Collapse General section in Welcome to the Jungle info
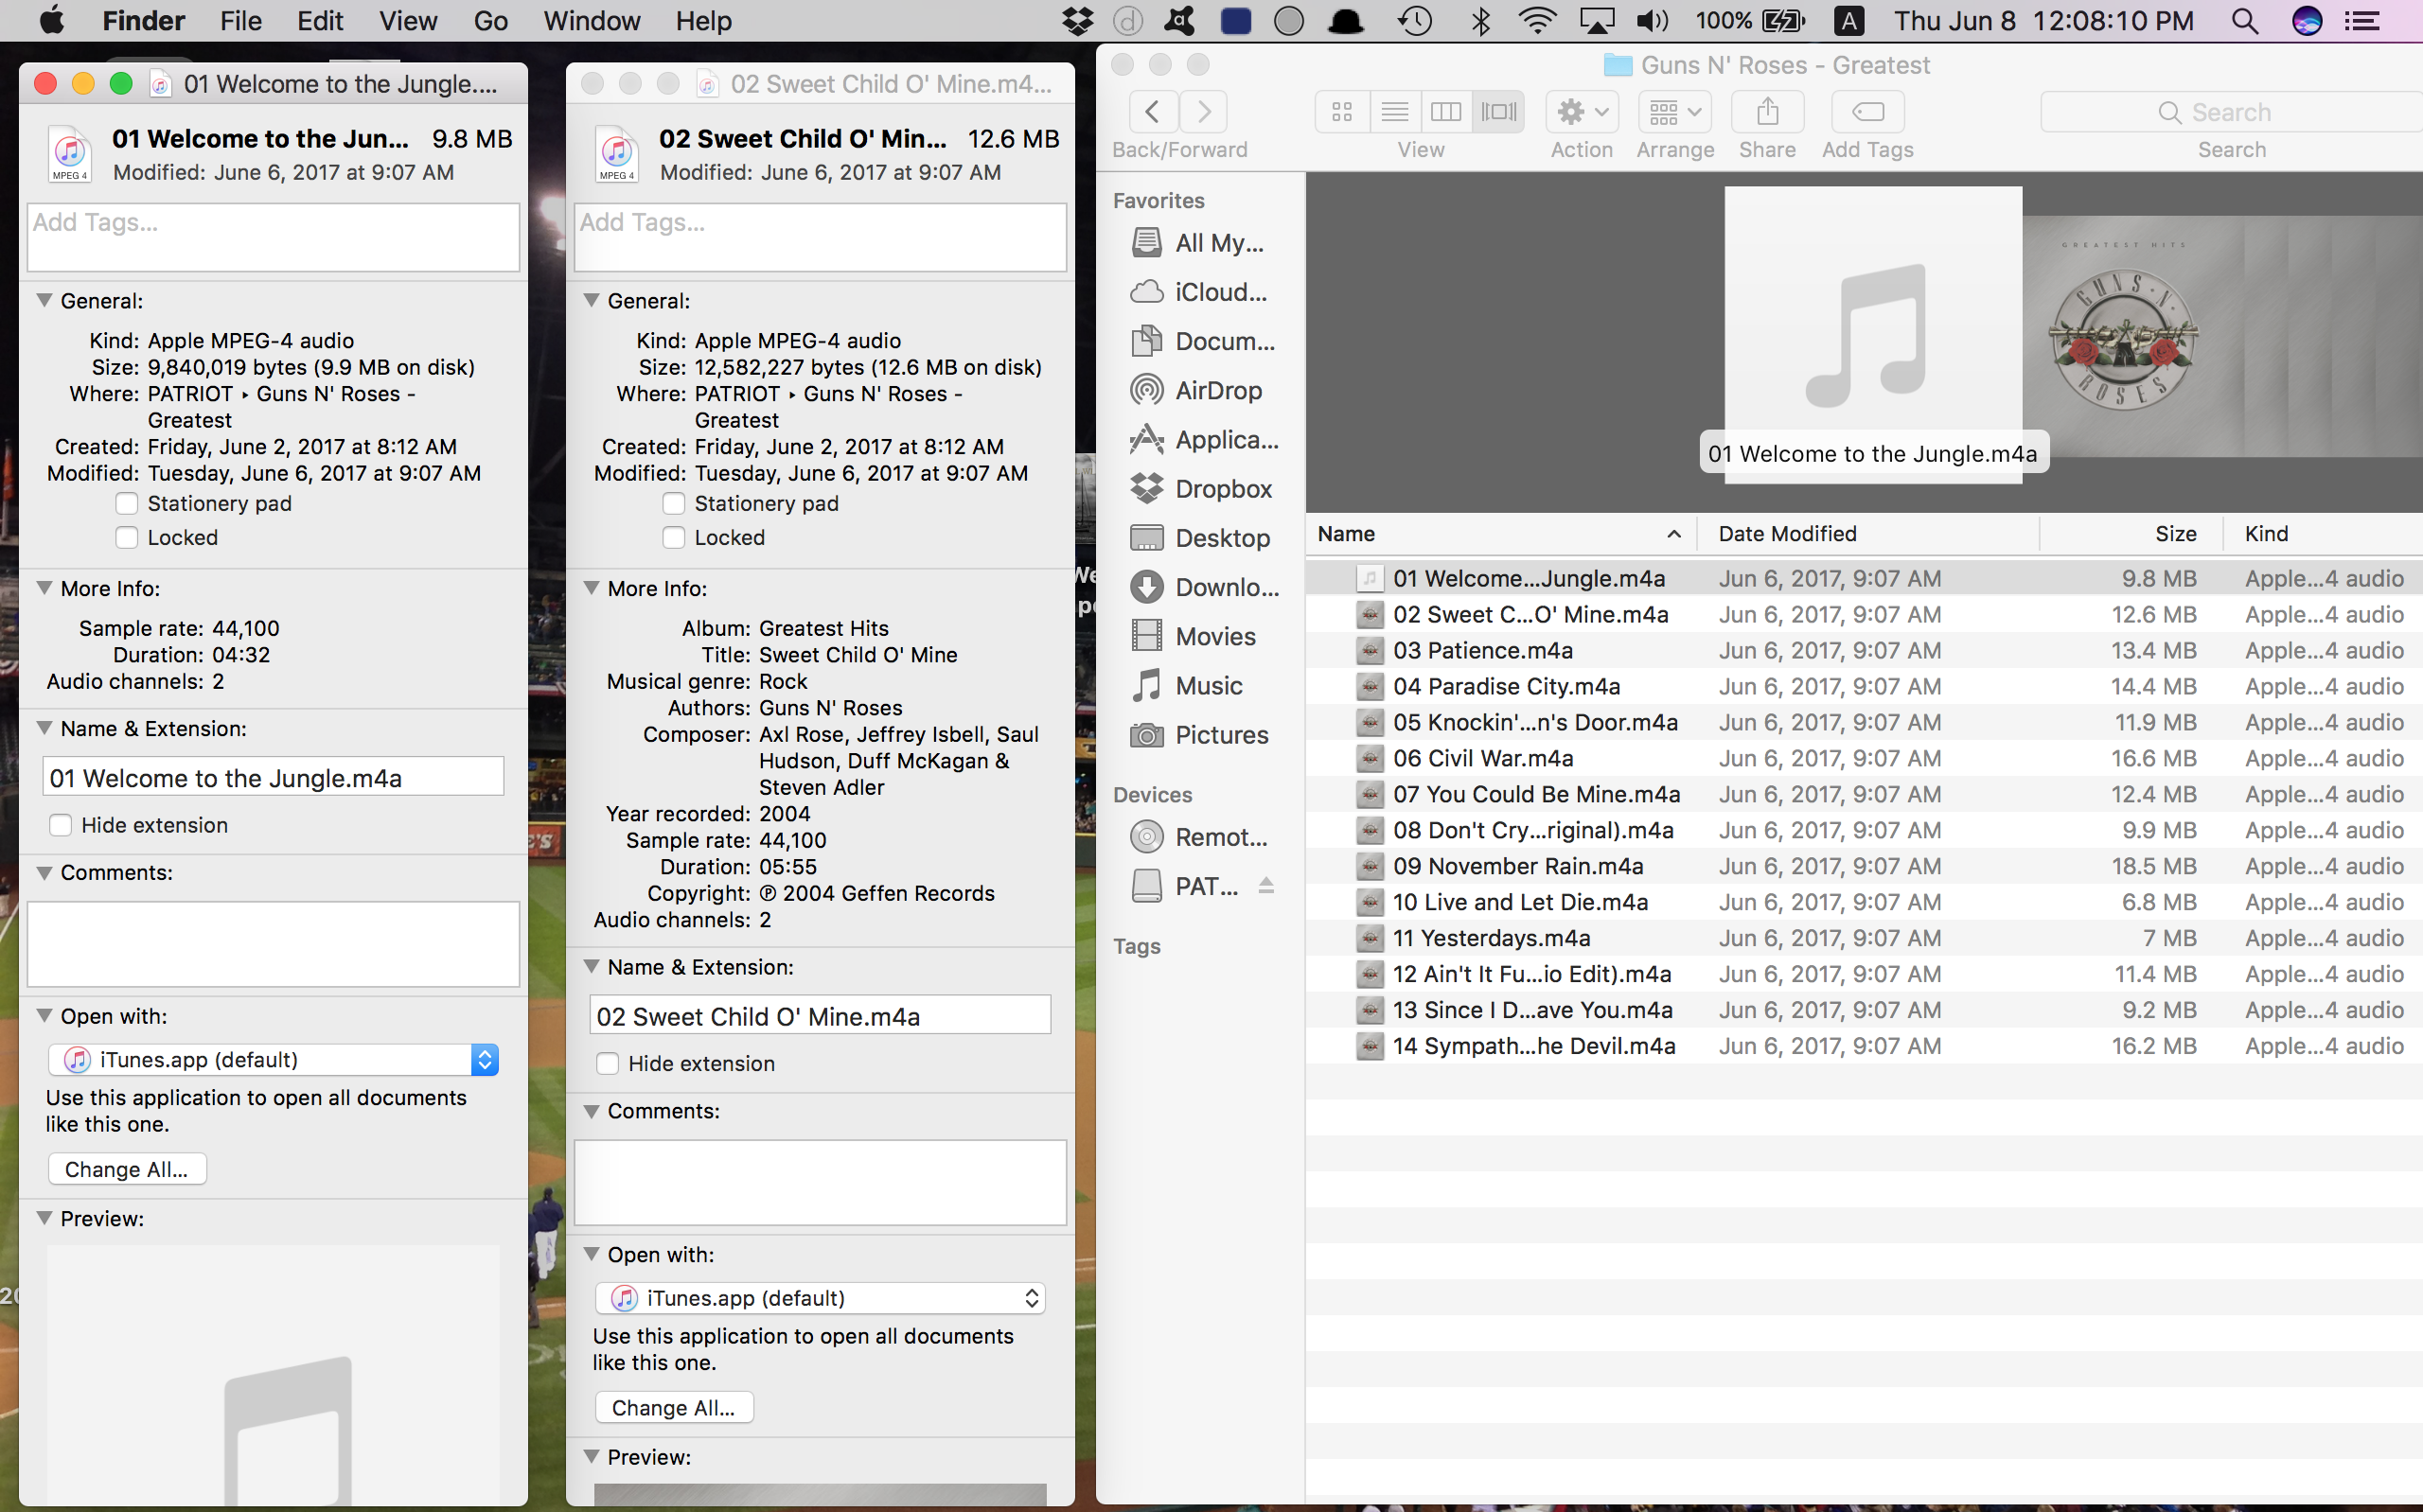 (x=44, y=301)
